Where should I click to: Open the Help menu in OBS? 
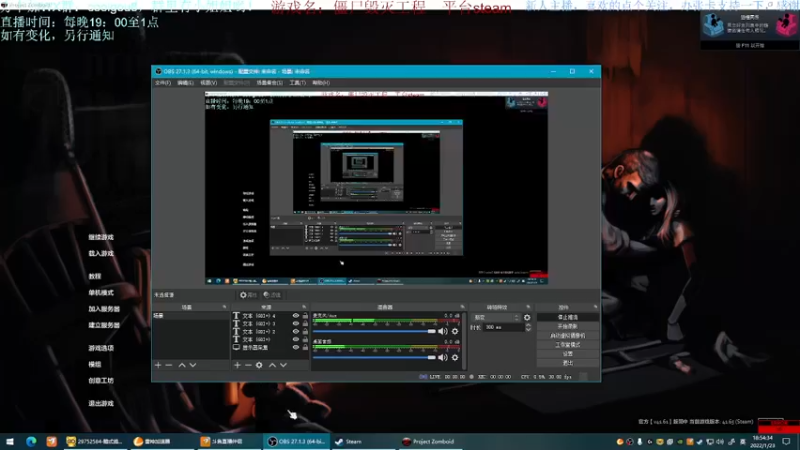click(321, 83)
